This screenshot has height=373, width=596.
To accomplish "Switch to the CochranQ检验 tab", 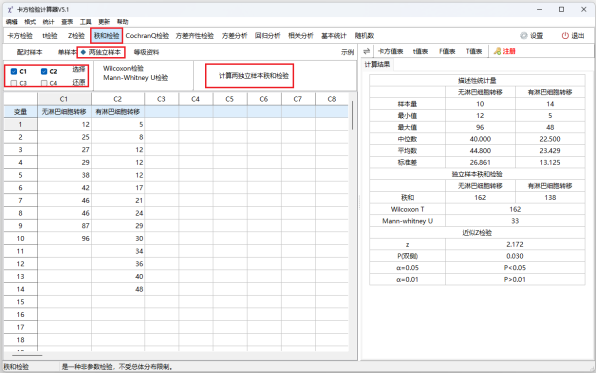I will tap(147, 36).
